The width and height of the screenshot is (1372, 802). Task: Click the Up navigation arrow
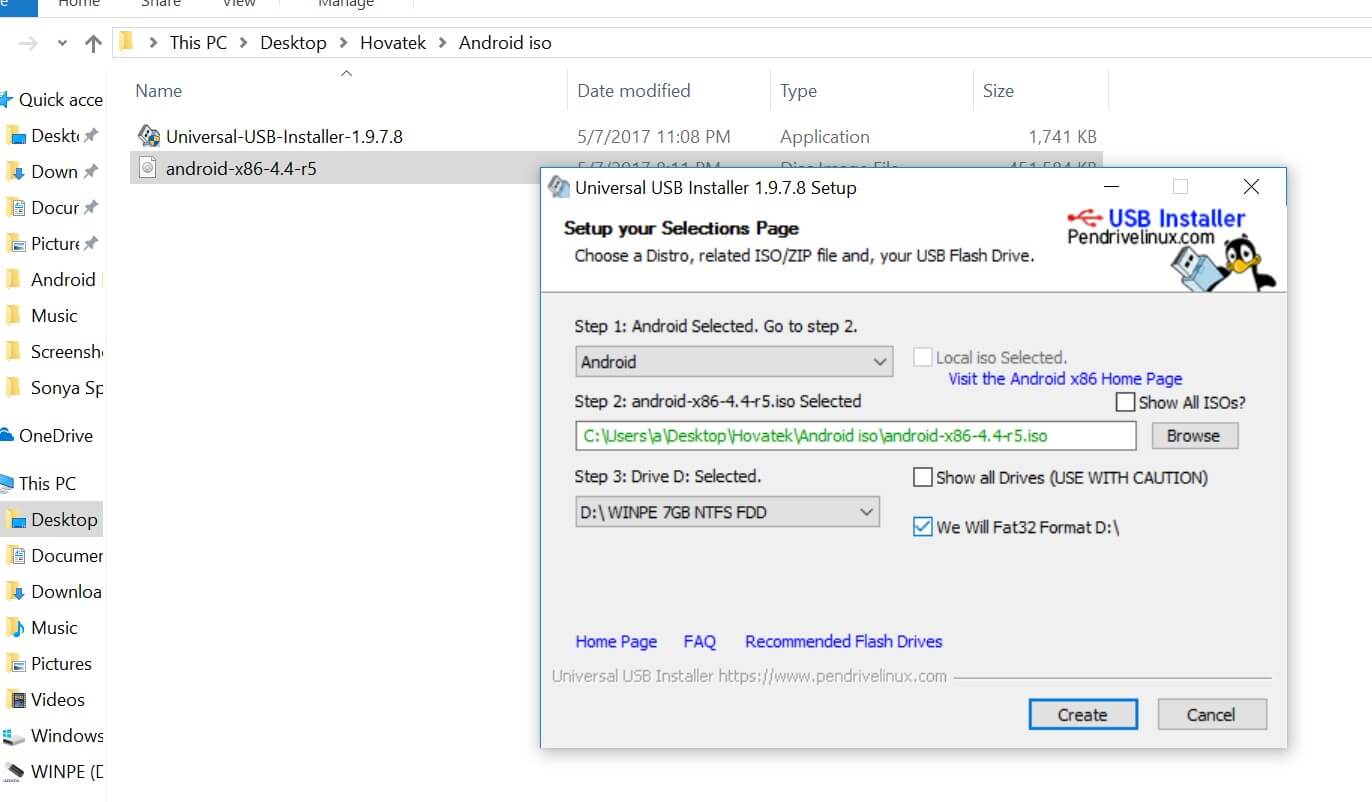pos(93,42)
